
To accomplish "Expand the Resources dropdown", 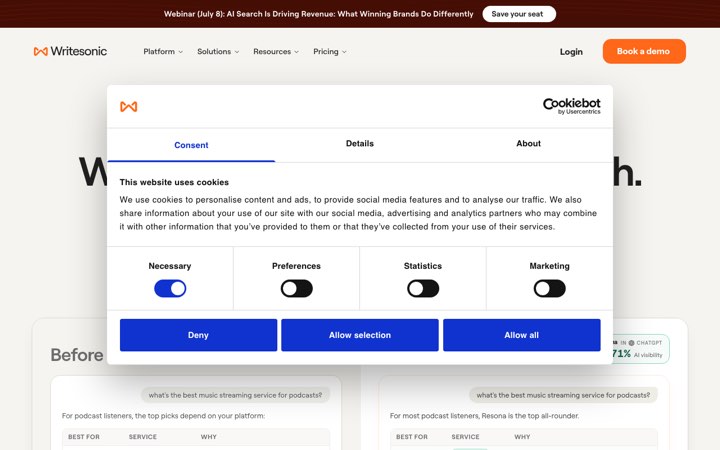I will coord(276,51).
